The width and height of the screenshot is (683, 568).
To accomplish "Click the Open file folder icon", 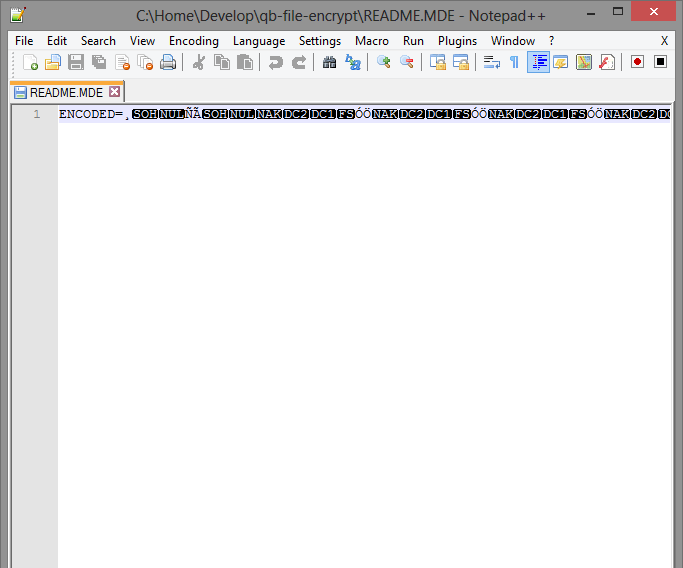I will 53,62.
